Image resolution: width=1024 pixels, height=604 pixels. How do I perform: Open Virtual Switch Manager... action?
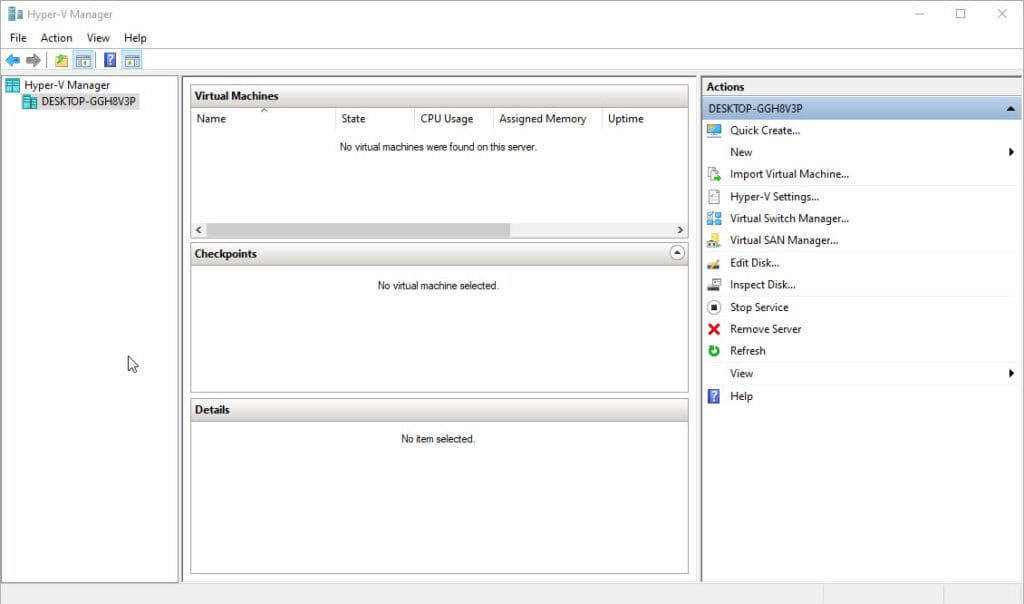[x=790, y=219]
